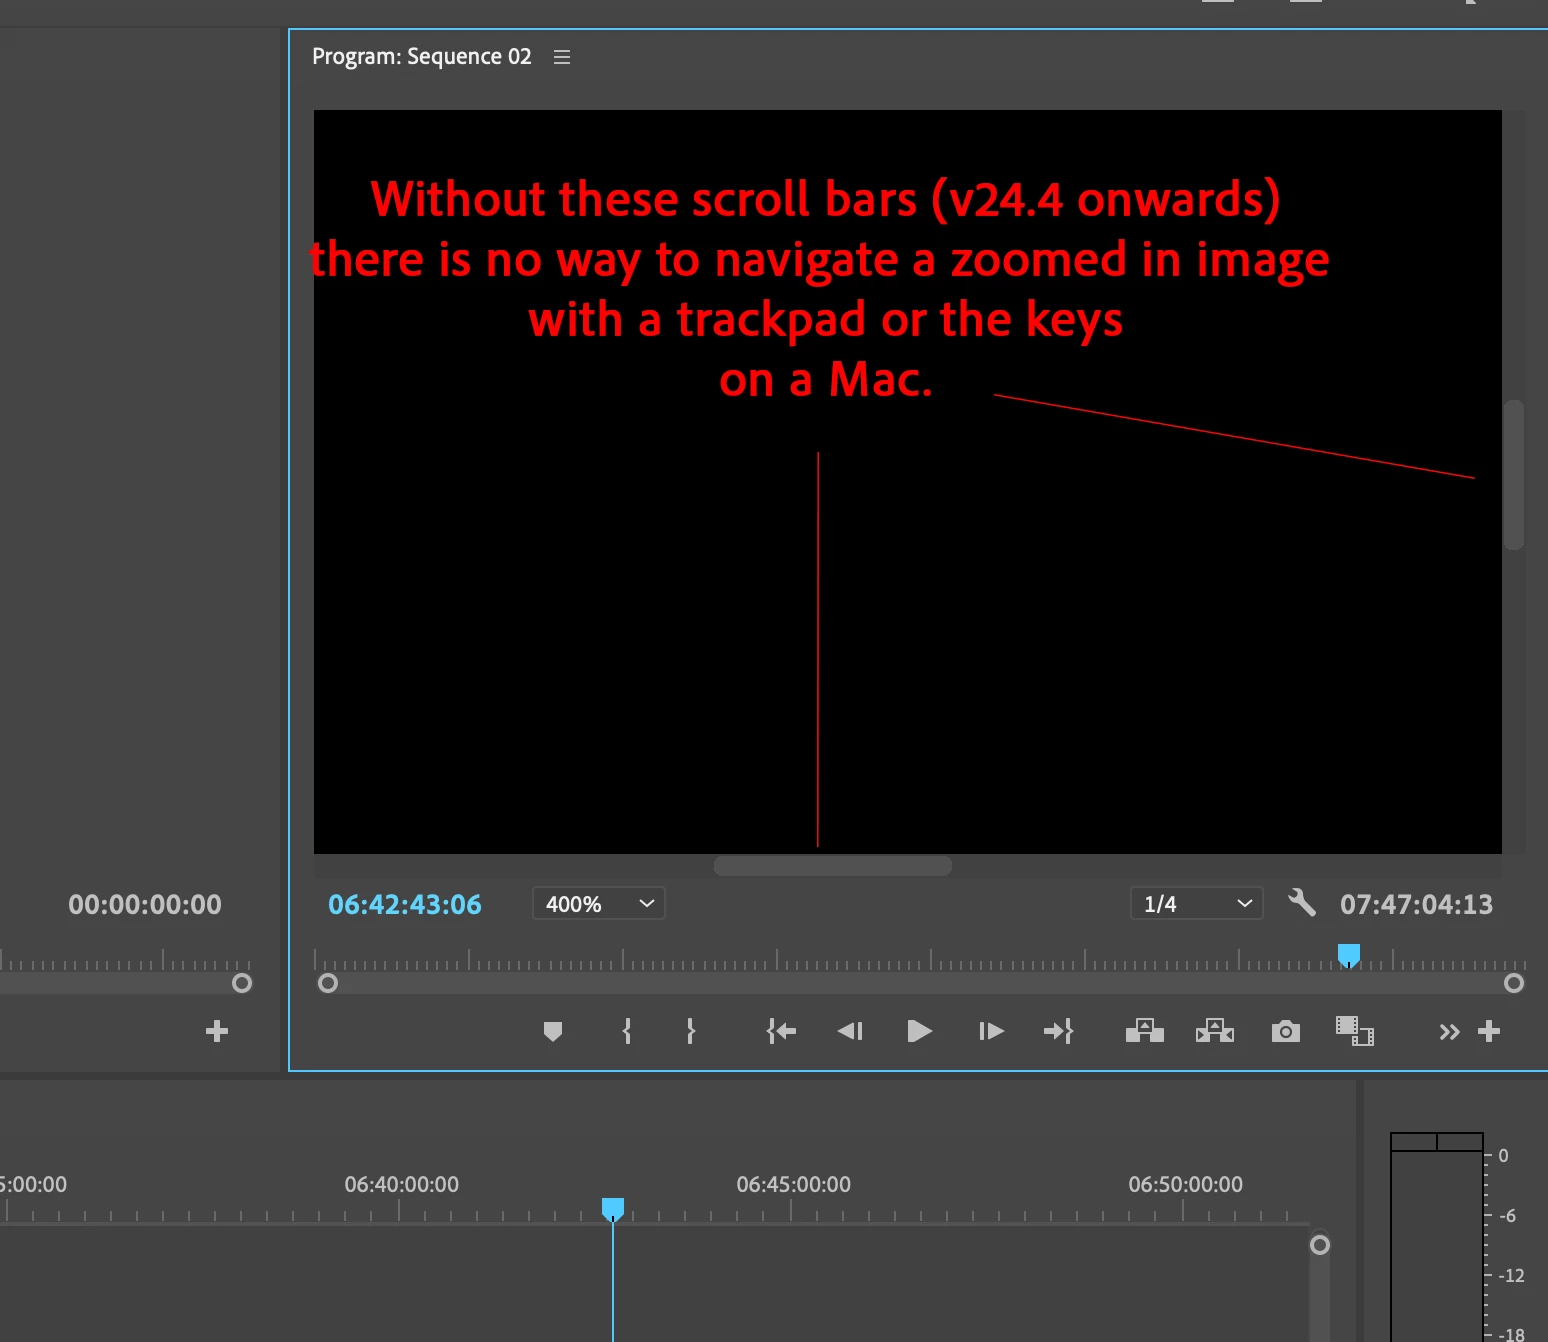Viewport: 1548px width, 1342px height.
Task: Click the Mark Out bracket icon
Action: (x=691, y=1031)
